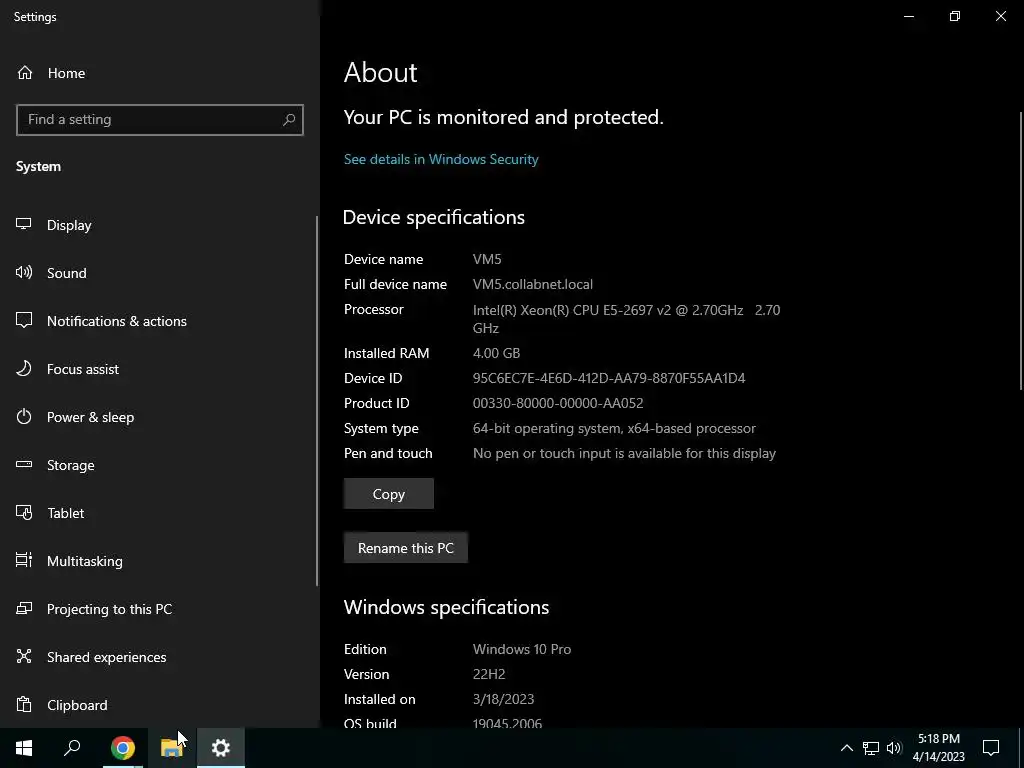Click the Sound speaker icon in sidebar
Viewport: 1024px width, 768px height.
pos(24,272)
